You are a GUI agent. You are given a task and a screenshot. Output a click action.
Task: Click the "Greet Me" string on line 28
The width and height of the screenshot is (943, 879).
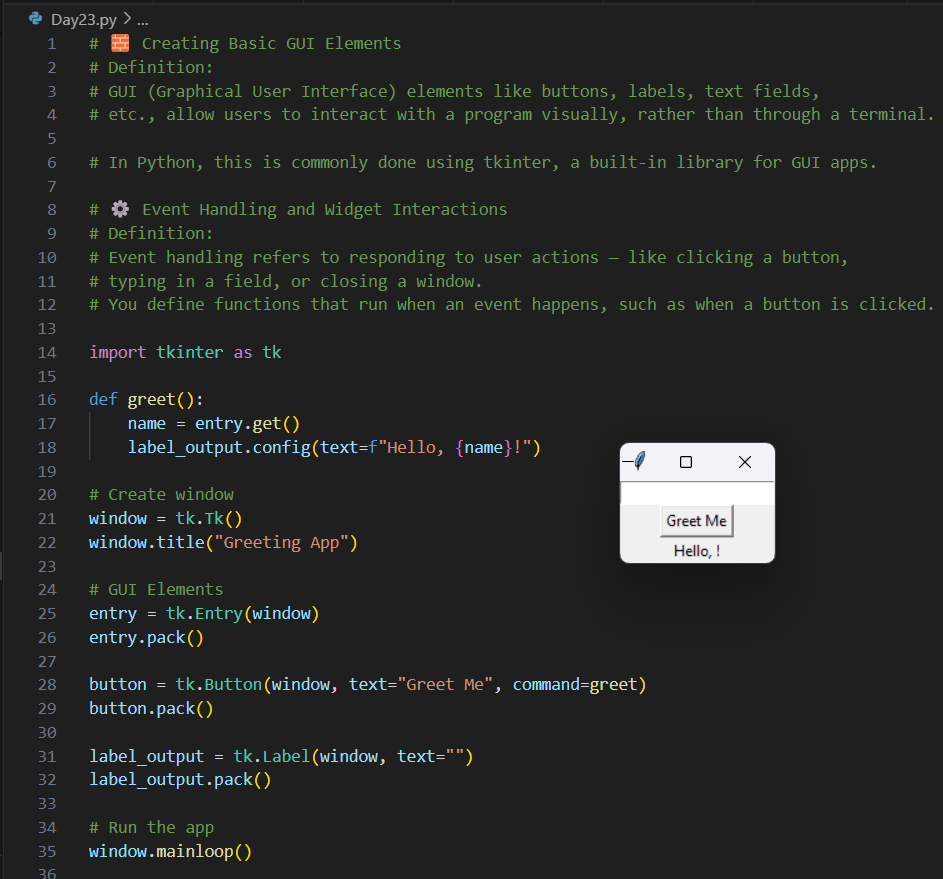pos(445,684)
